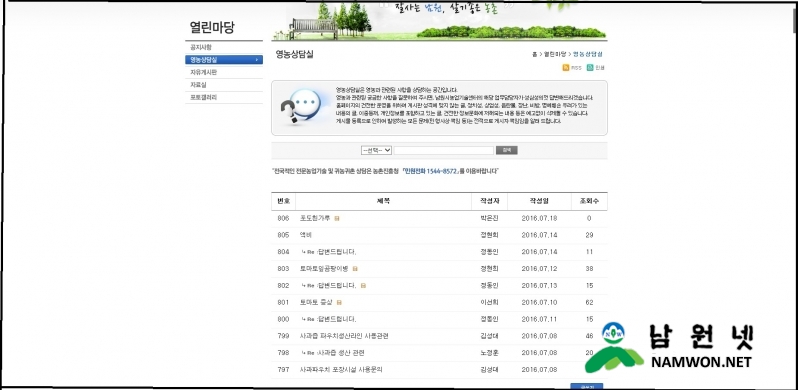Click the date 2016.07.10
This screenshot has width=798, height=390.
539,302
